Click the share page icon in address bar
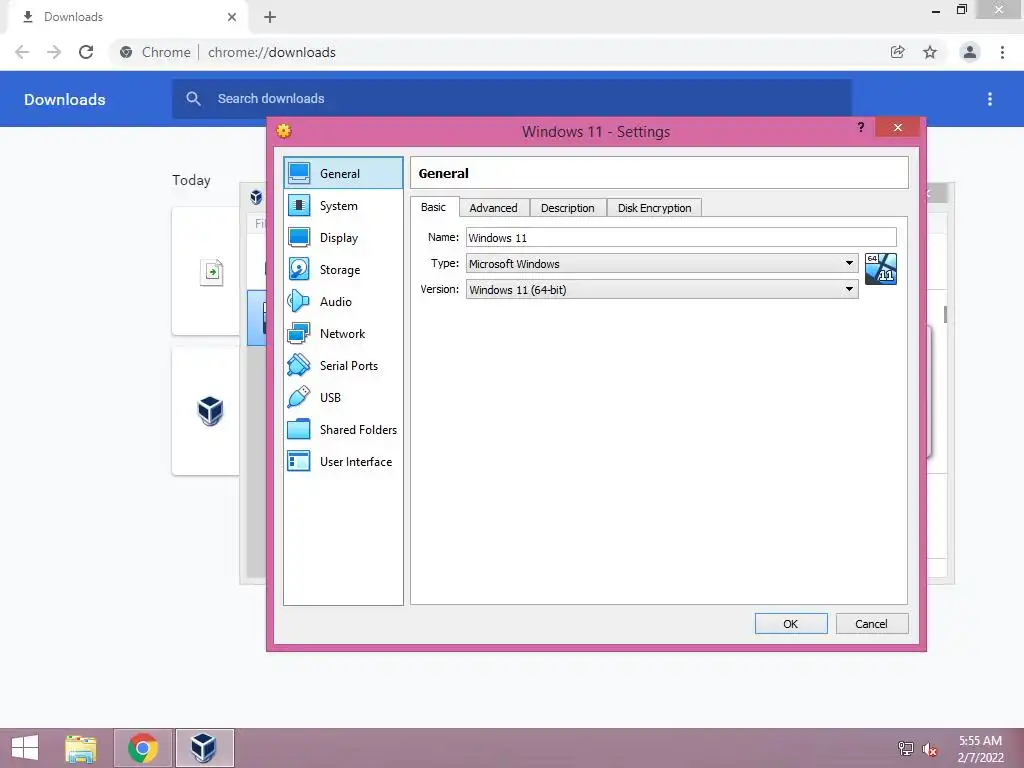 coord(897,52)
